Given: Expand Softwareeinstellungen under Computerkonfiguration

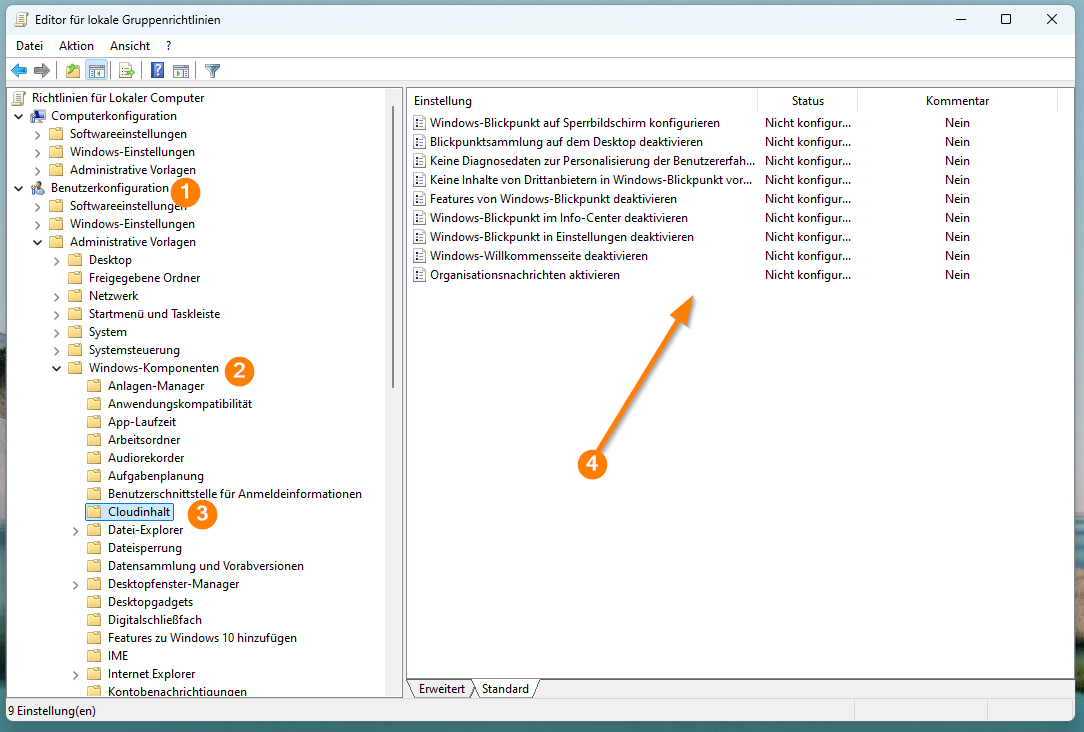Looking at the screenshot, I should 37,135.
